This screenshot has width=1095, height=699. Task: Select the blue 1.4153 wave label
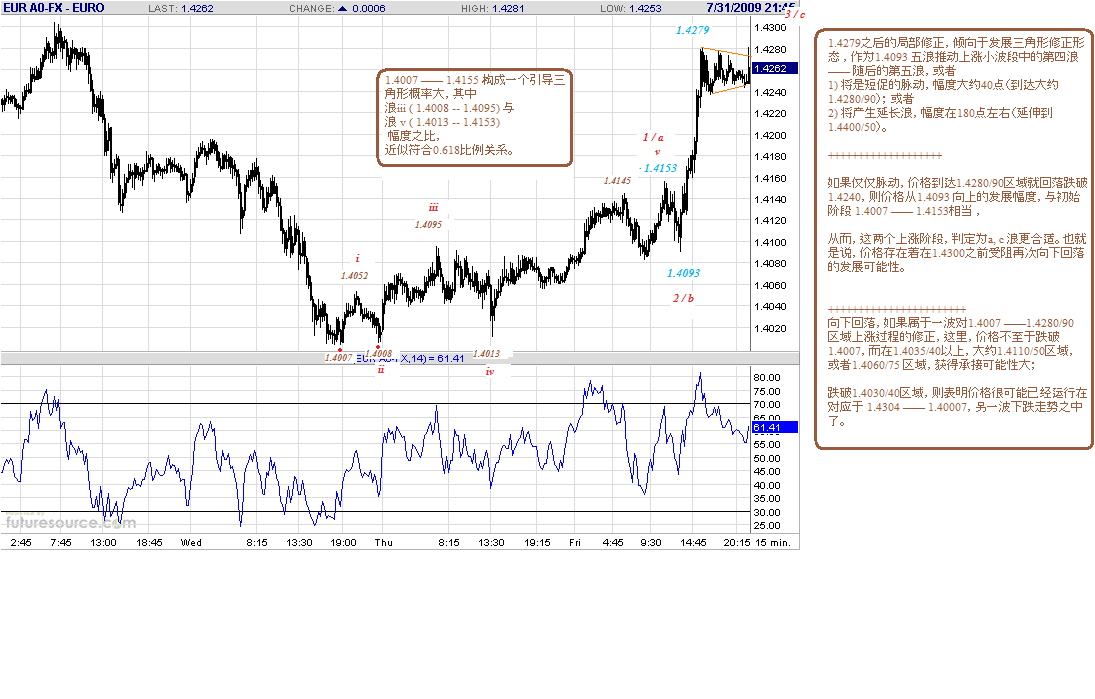661,168
